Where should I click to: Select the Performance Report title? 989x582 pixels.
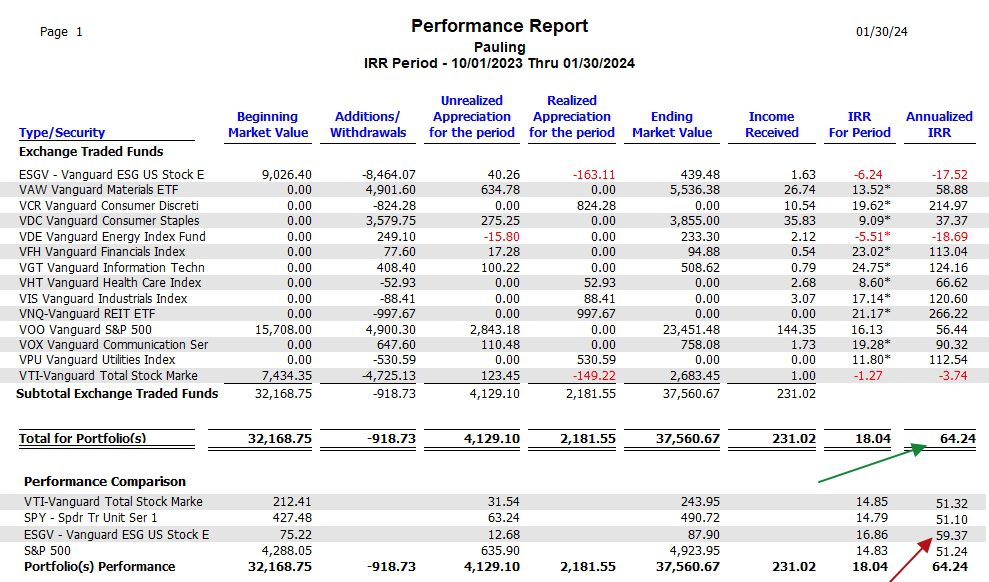coord(499,26)
